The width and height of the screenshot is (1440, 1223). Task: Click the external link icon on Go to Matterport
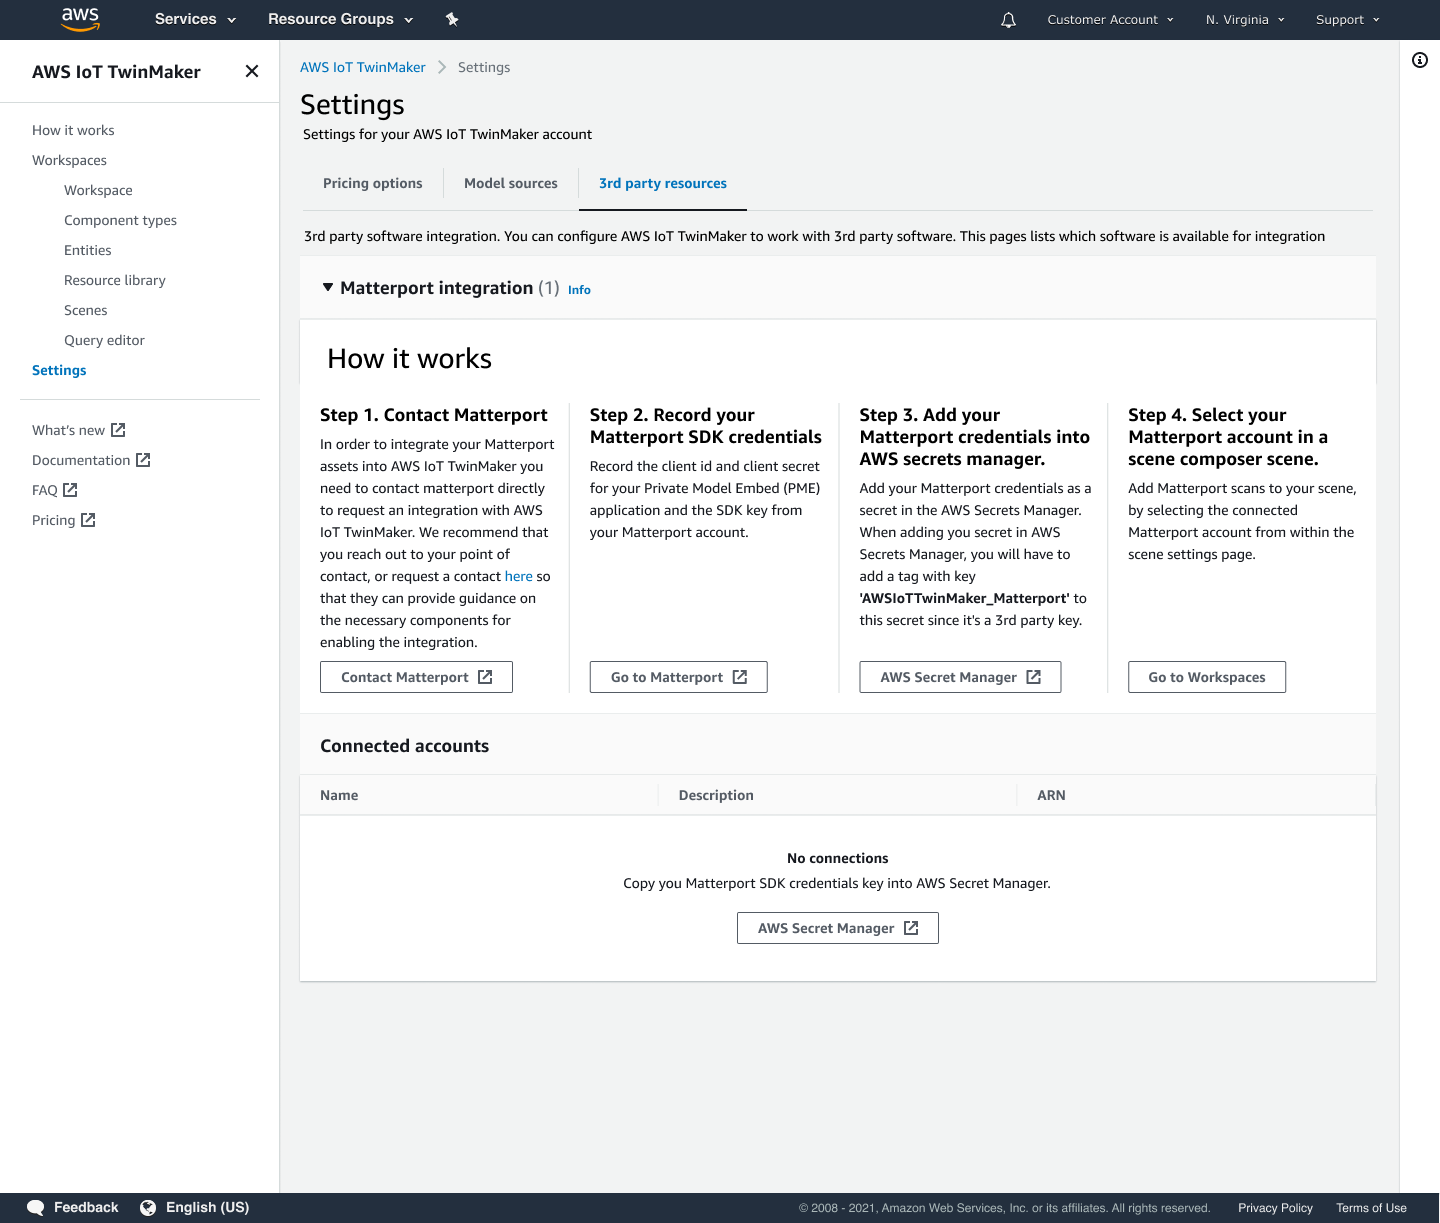pyautogui.click(x=738, y=676)
